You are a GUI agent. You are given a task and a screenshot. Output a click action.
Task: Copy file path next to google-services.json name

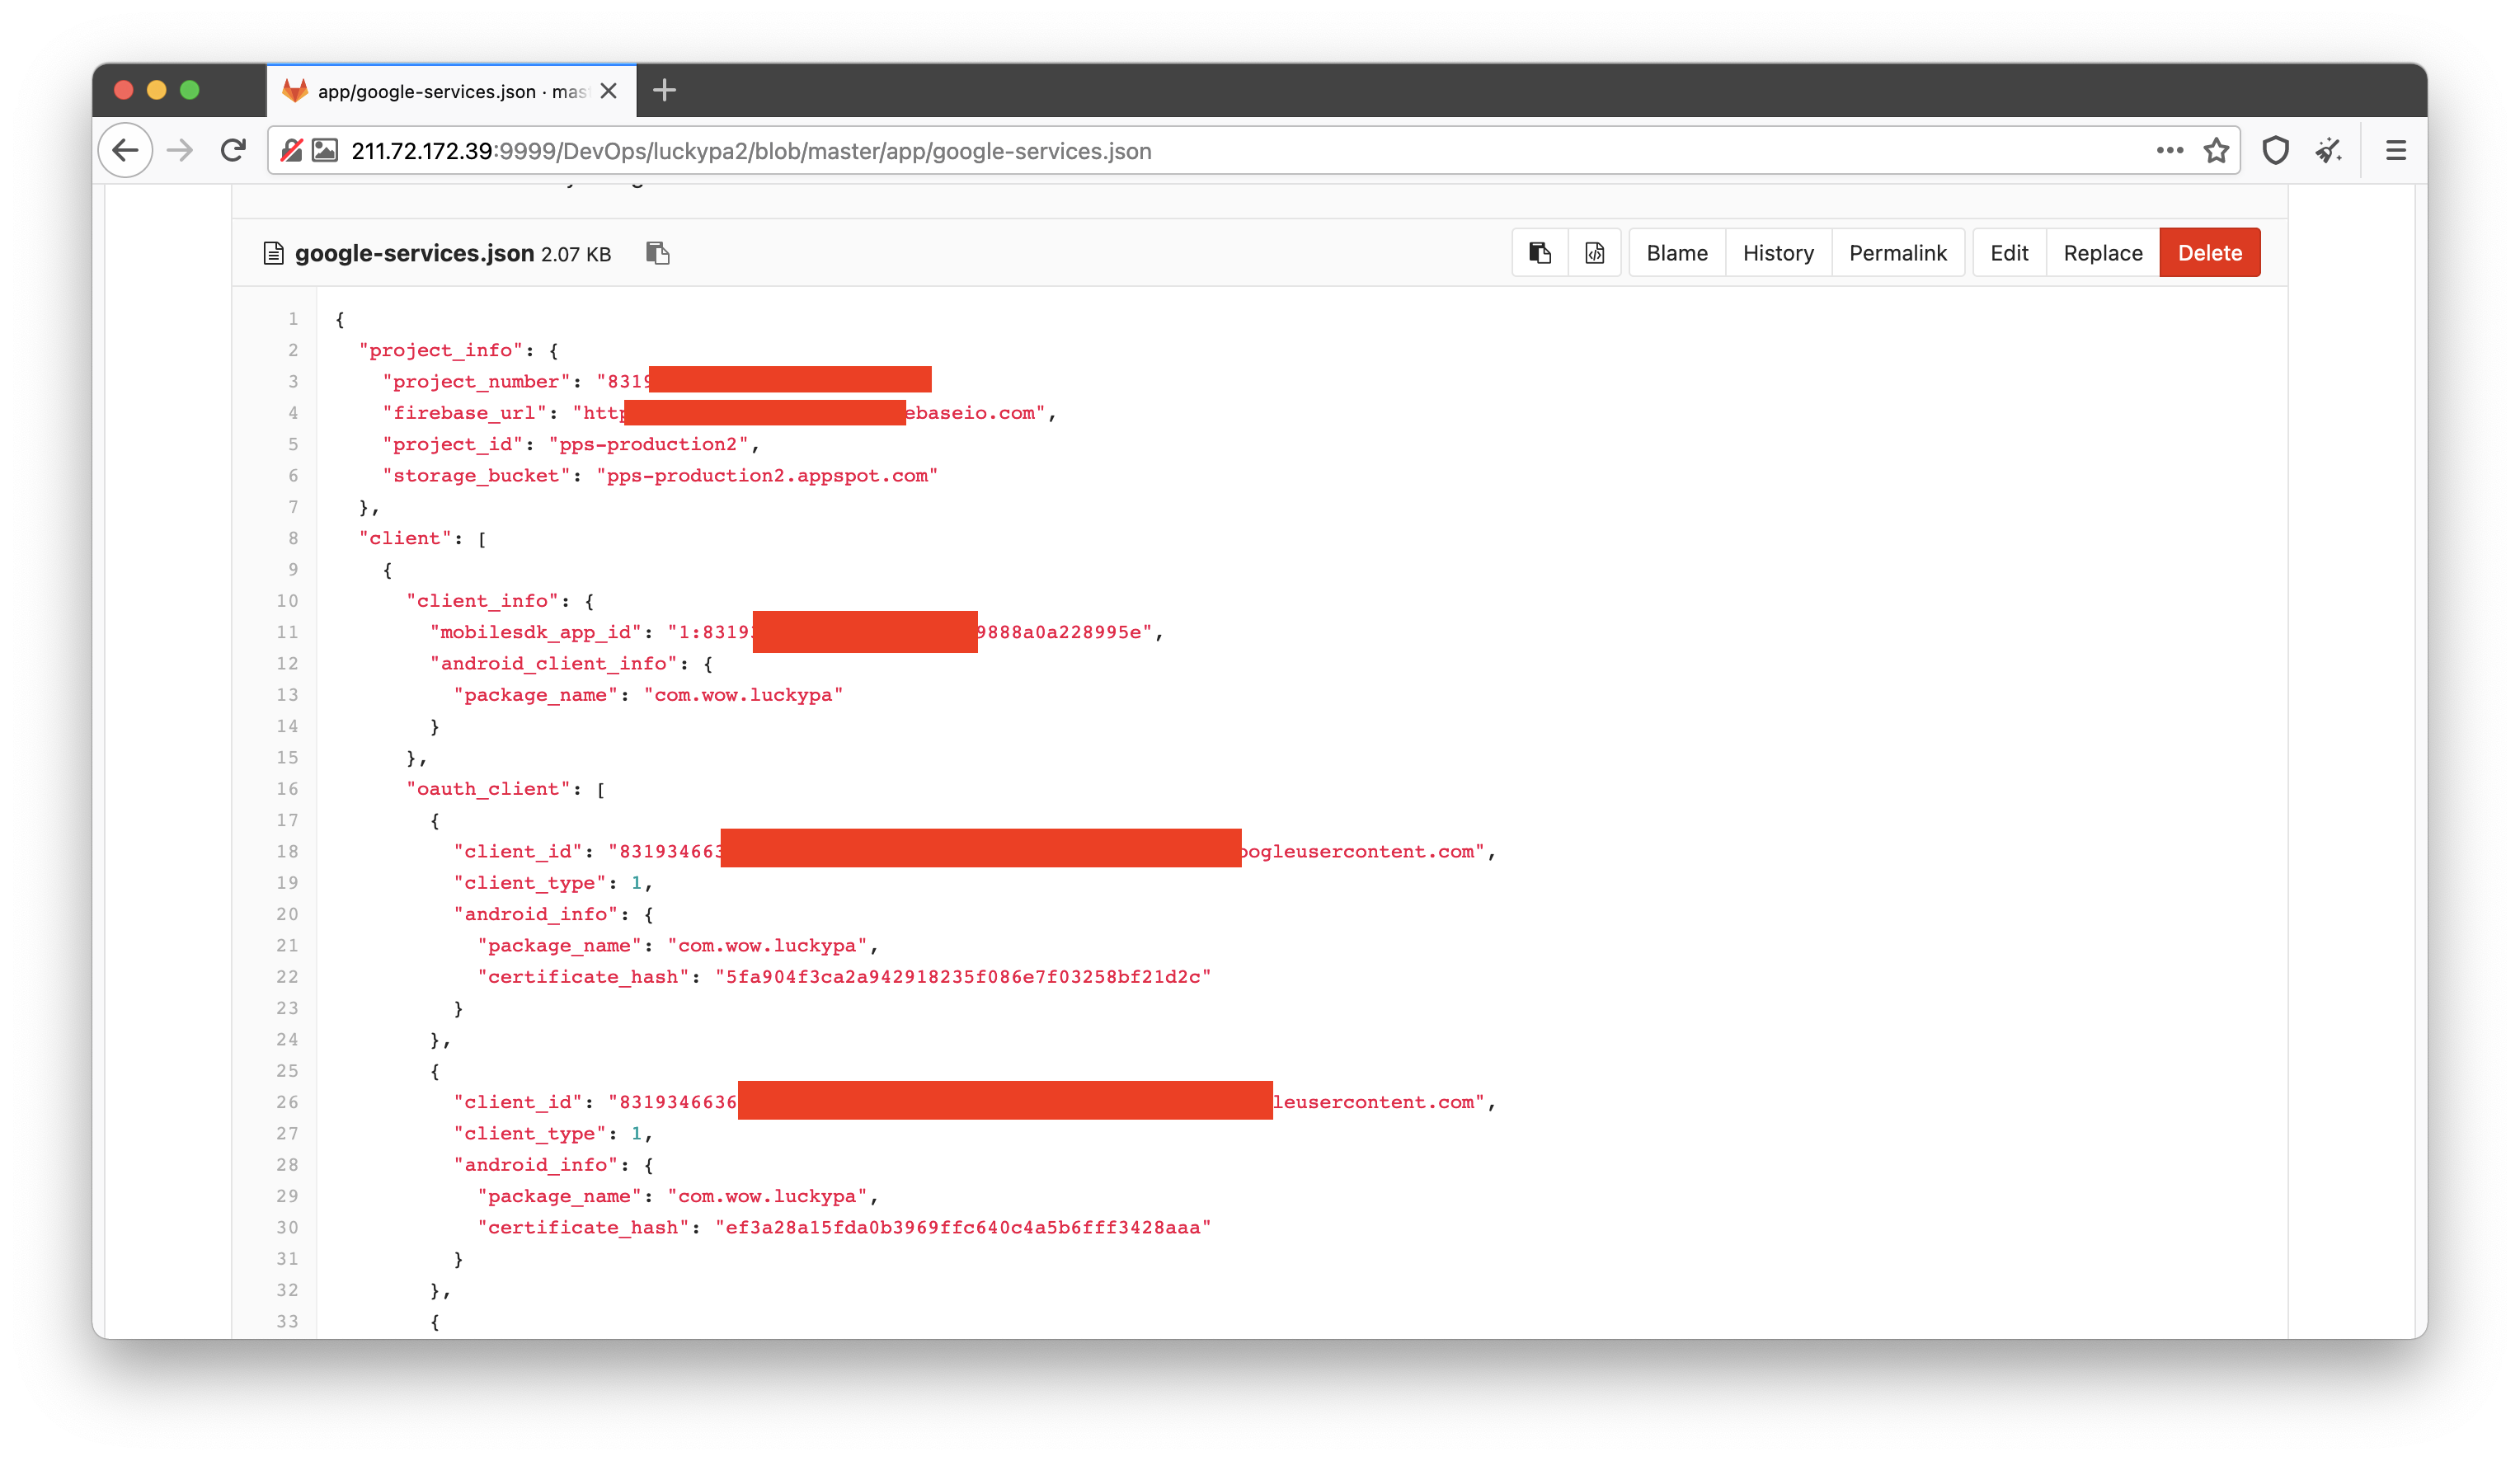pos(657,253)
